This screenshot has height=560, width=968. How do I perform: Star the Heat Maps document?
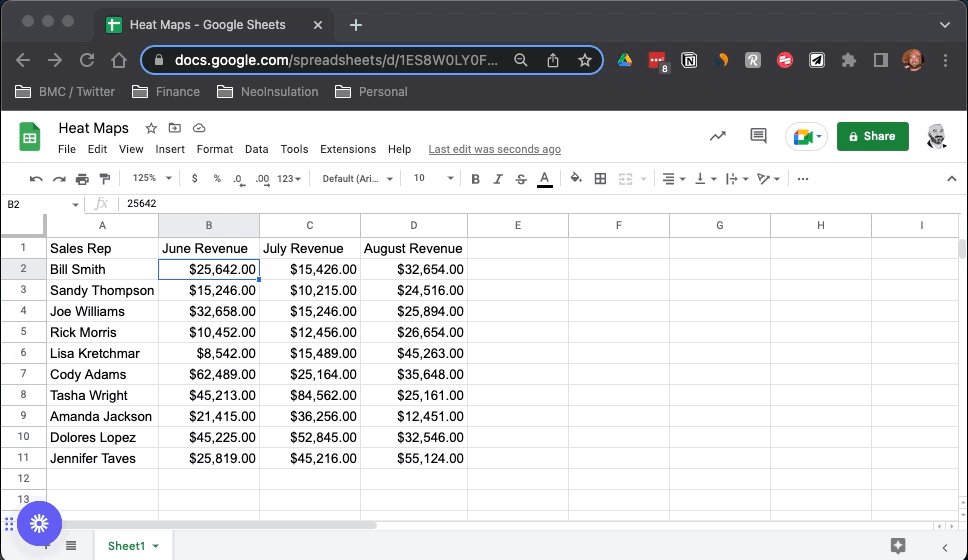[151, 128]
